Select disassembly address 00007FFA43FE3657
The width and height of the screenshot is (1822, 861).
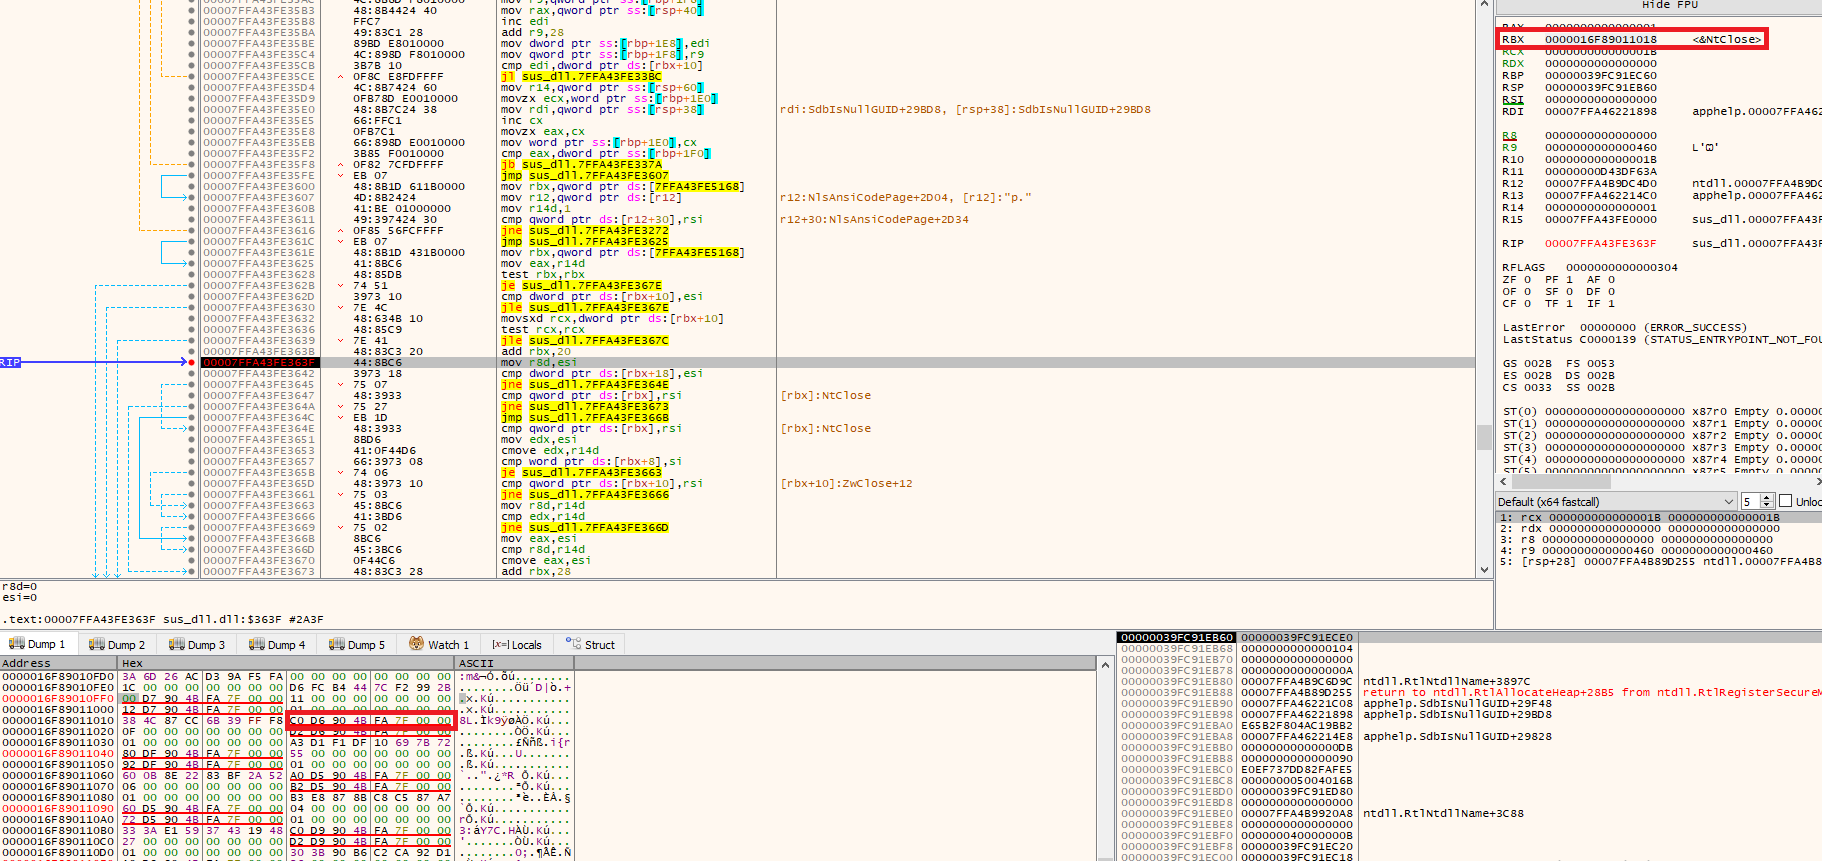pyautogui.click(x=259, y=461)
